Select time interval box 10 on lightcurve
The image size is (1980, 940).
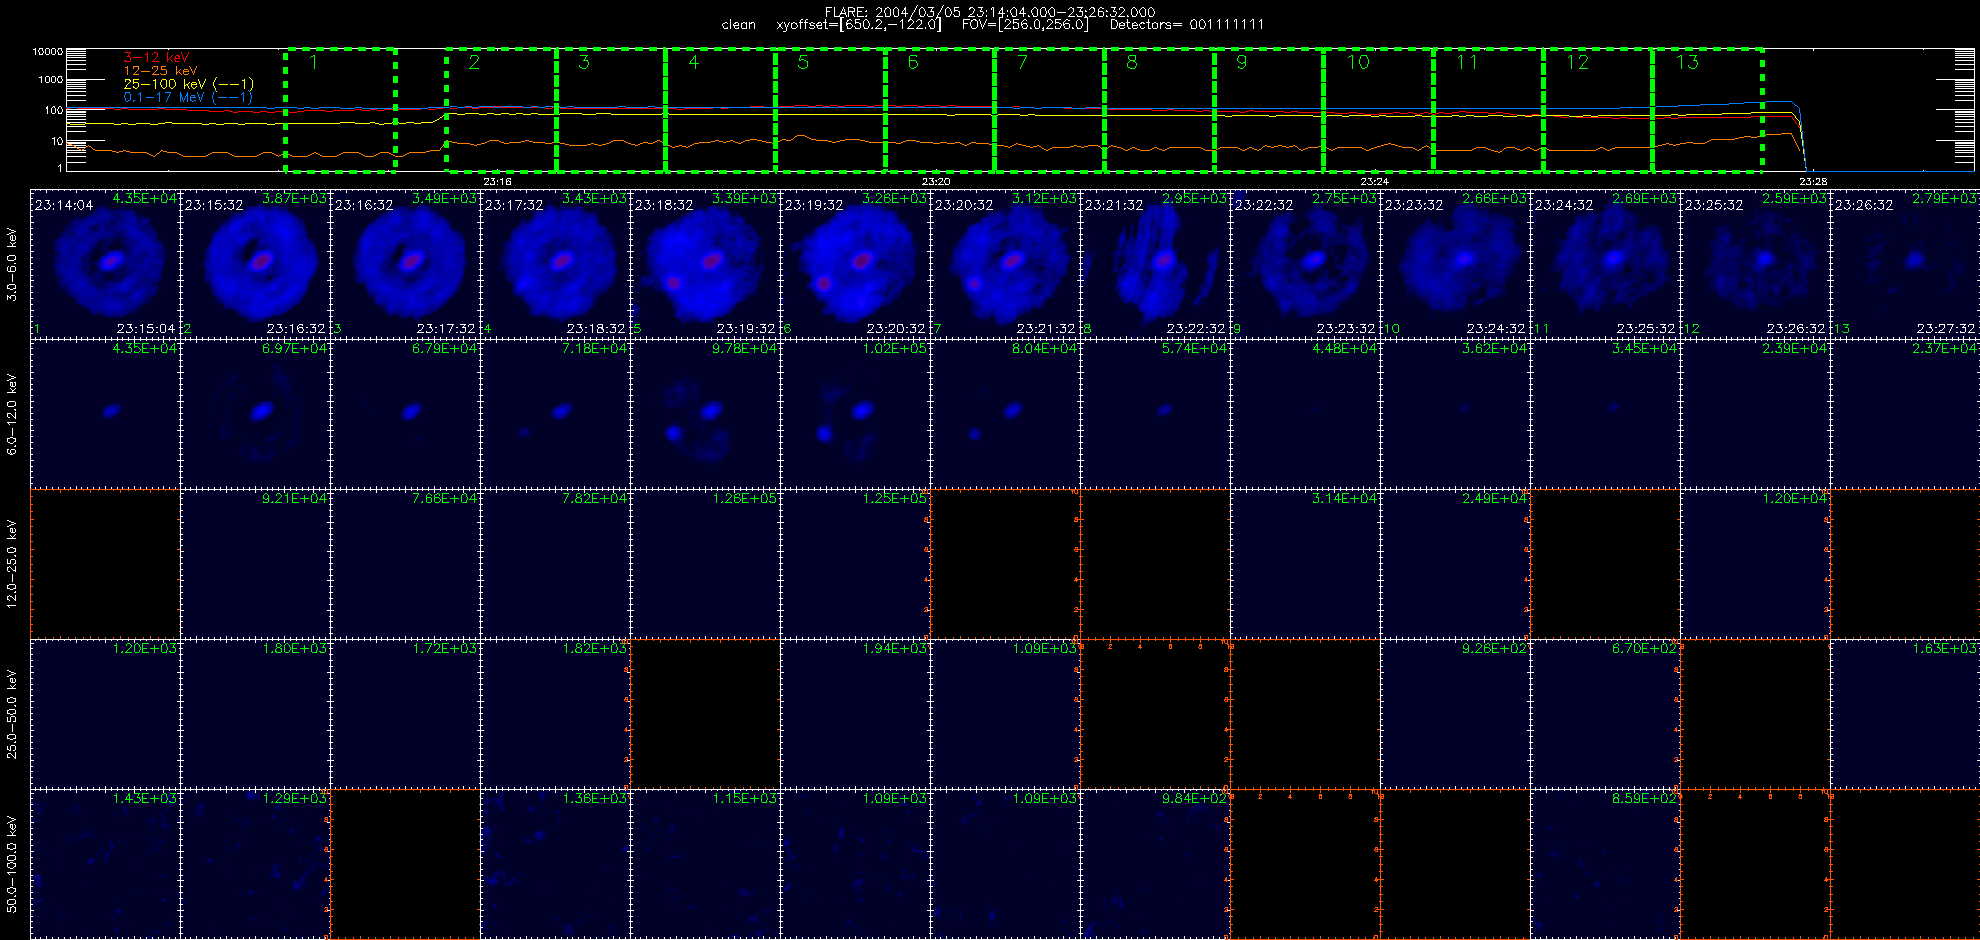[1378, 109]
